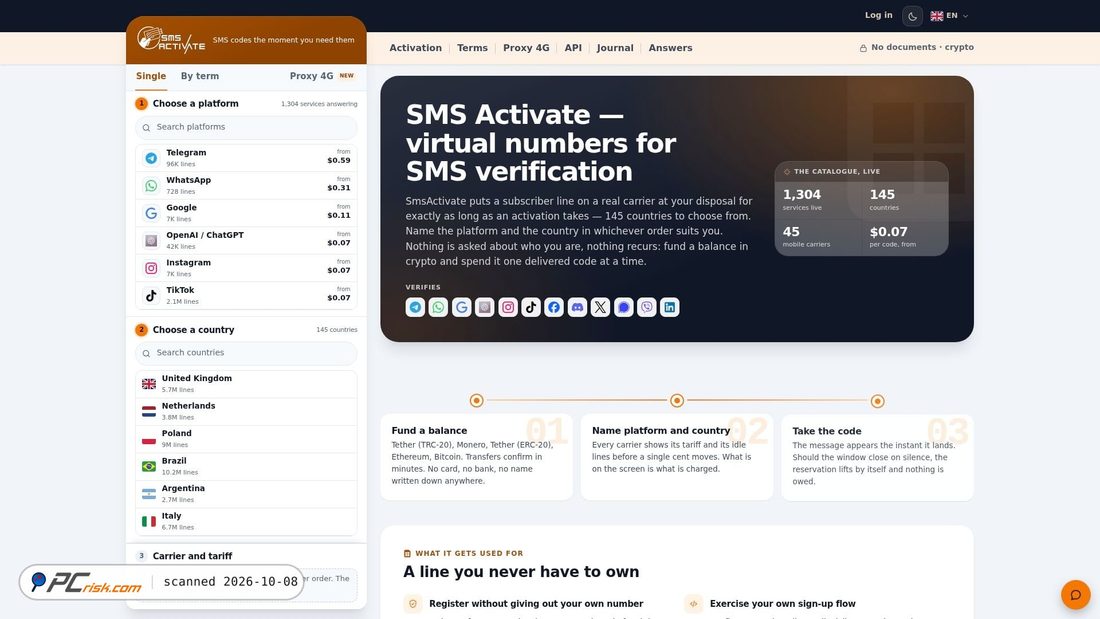Image resolution: width=1100 pixels, height=619 pixels.
Task: Click the Signal icon under Verifies
Action: [624, 307]
